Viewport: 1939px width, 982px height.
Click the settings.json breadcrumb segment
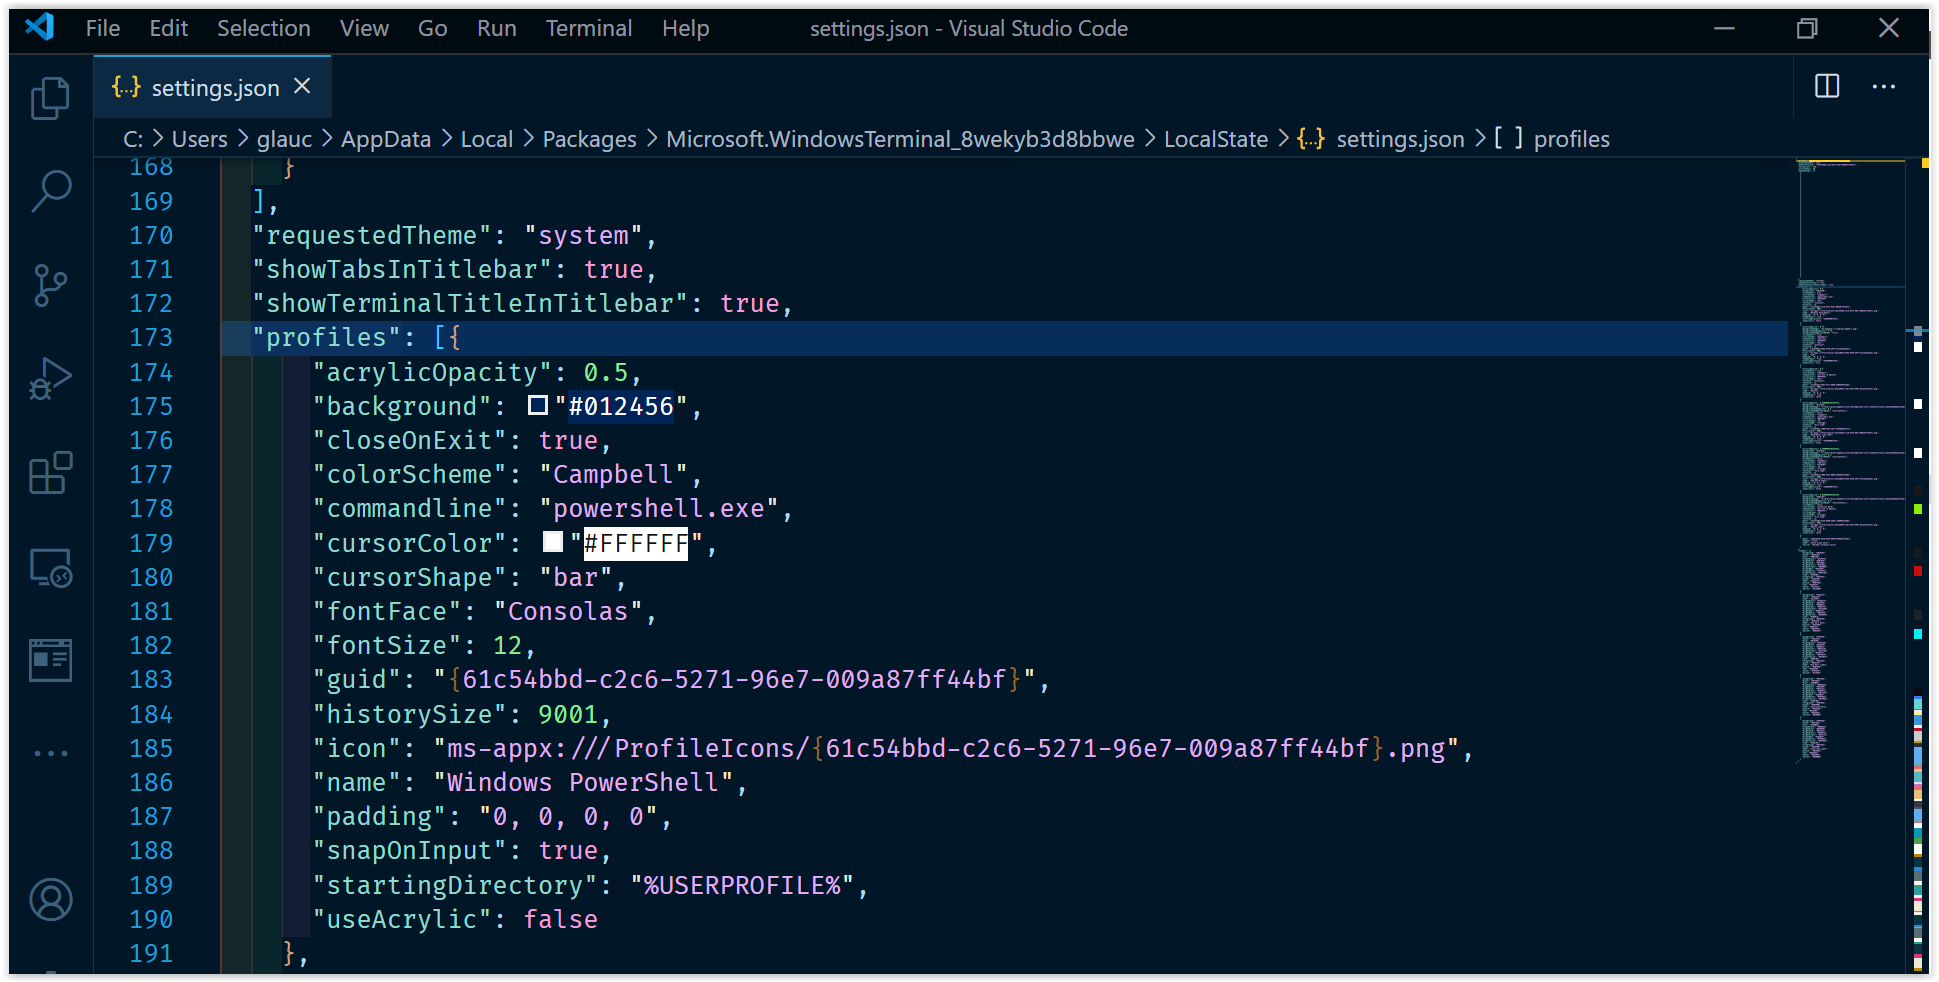pos(1400,139)
